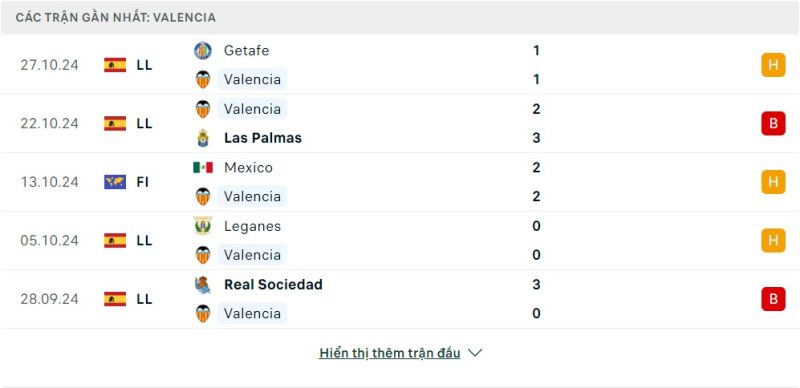Open the Las Palmas team name
Image resolution: width=800 pixels, height=388 pixels.
(263, 138)
